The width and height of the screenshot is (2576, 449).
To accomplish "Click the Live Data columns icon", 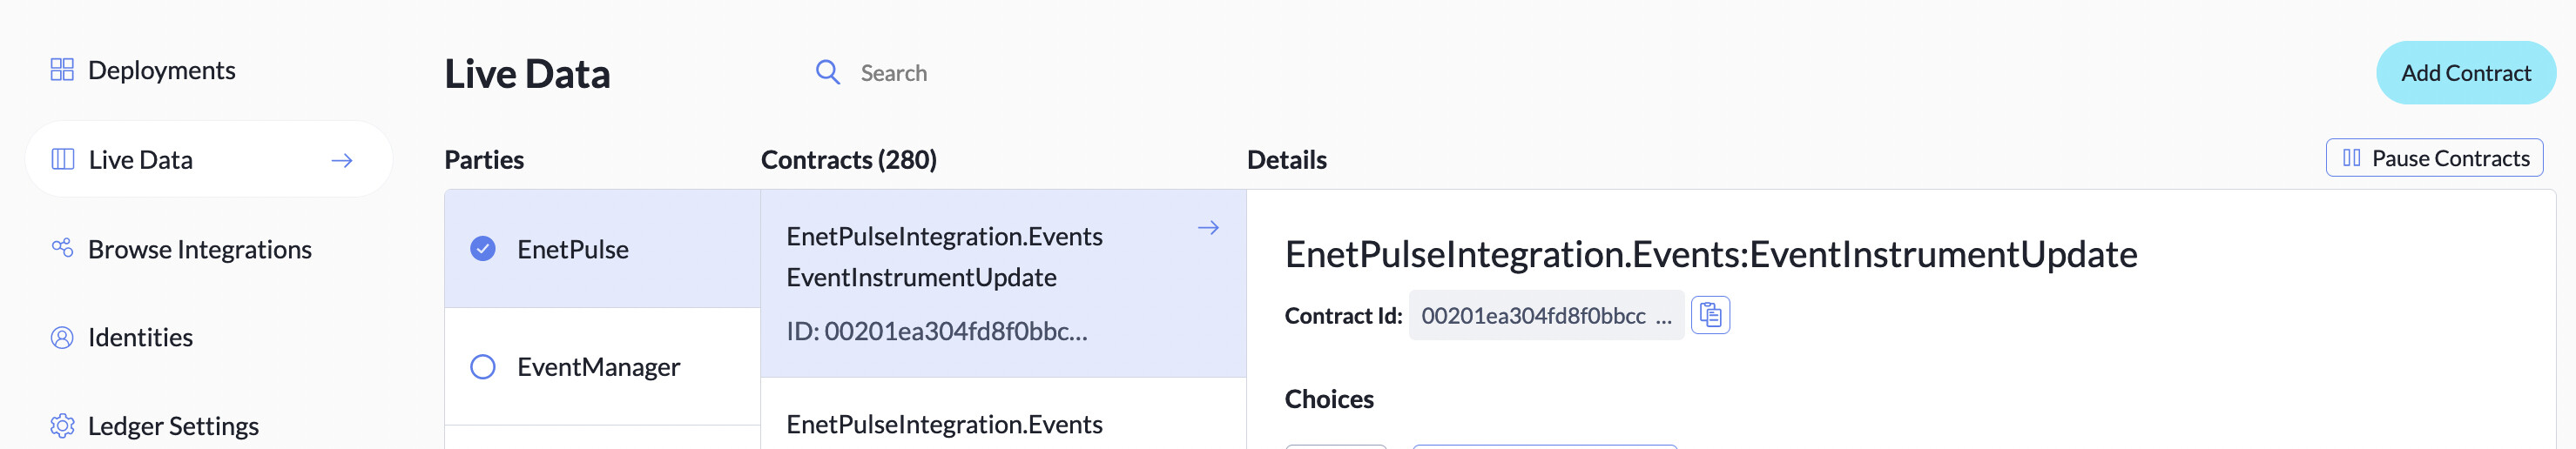I will point(63,159).
